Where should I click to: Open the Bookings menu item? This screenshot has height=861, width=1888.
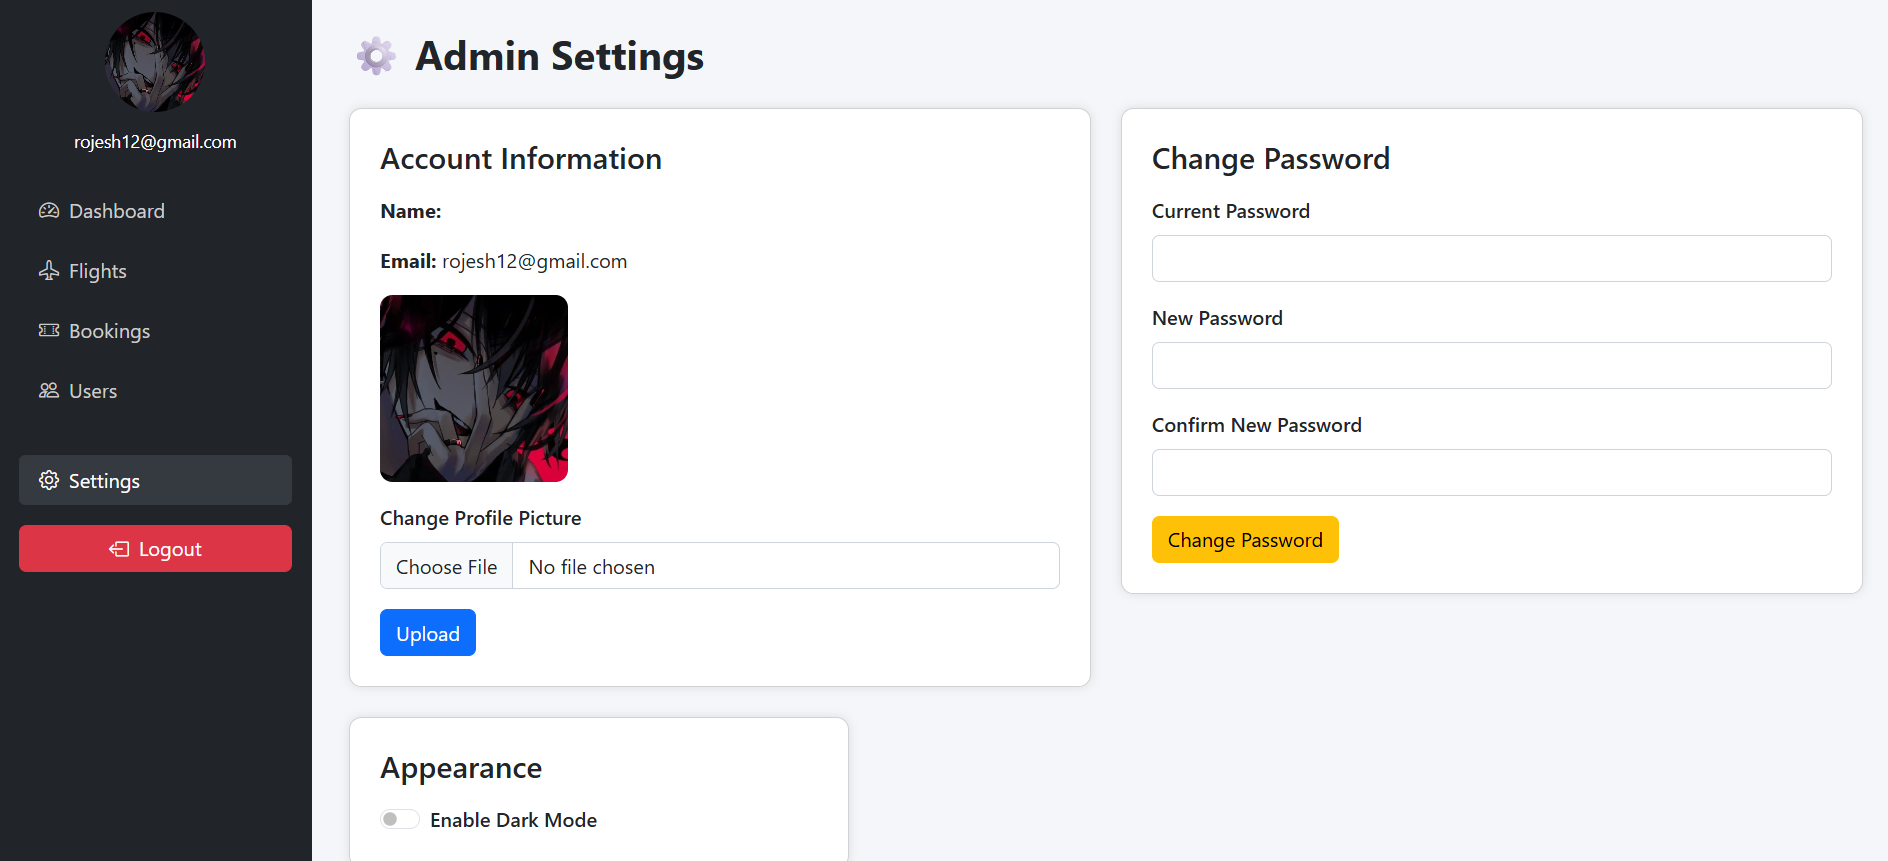pos(109,331)
